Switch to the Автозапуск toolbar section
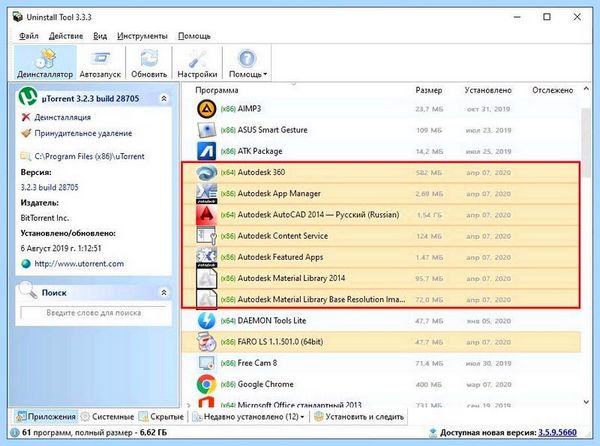600x446 pixels. 100,63
